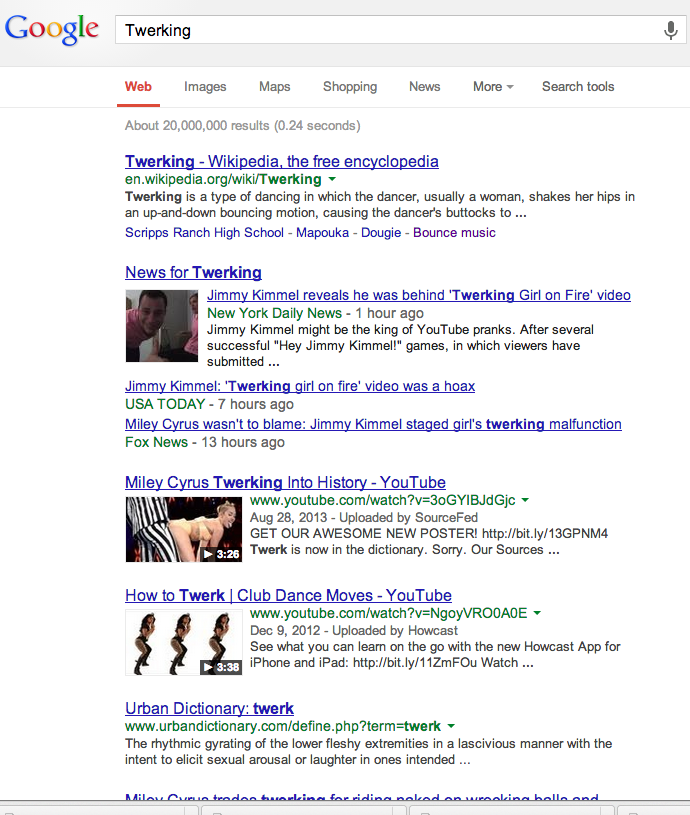The height and width of the screenshot is (815, 690).
Task: Click 'Aug 28, 2013 - Uploaded by SourceFed' text
Action: 364,518
